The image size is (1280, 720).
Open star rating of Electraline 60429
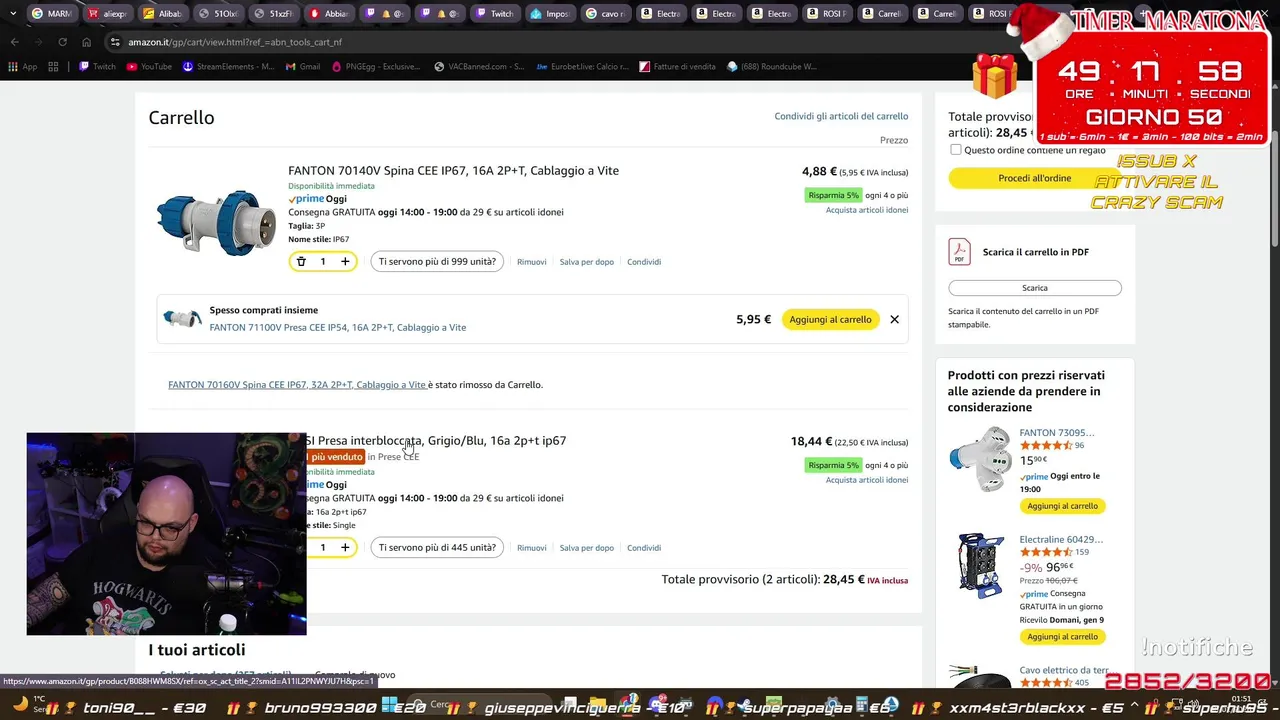click(x=1045, y=552)
